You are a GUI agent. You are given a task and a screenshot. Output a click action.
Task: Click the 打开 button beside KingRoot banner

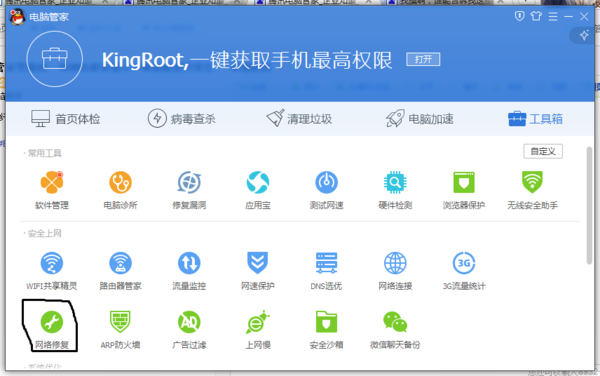click(x=423, y=60)
